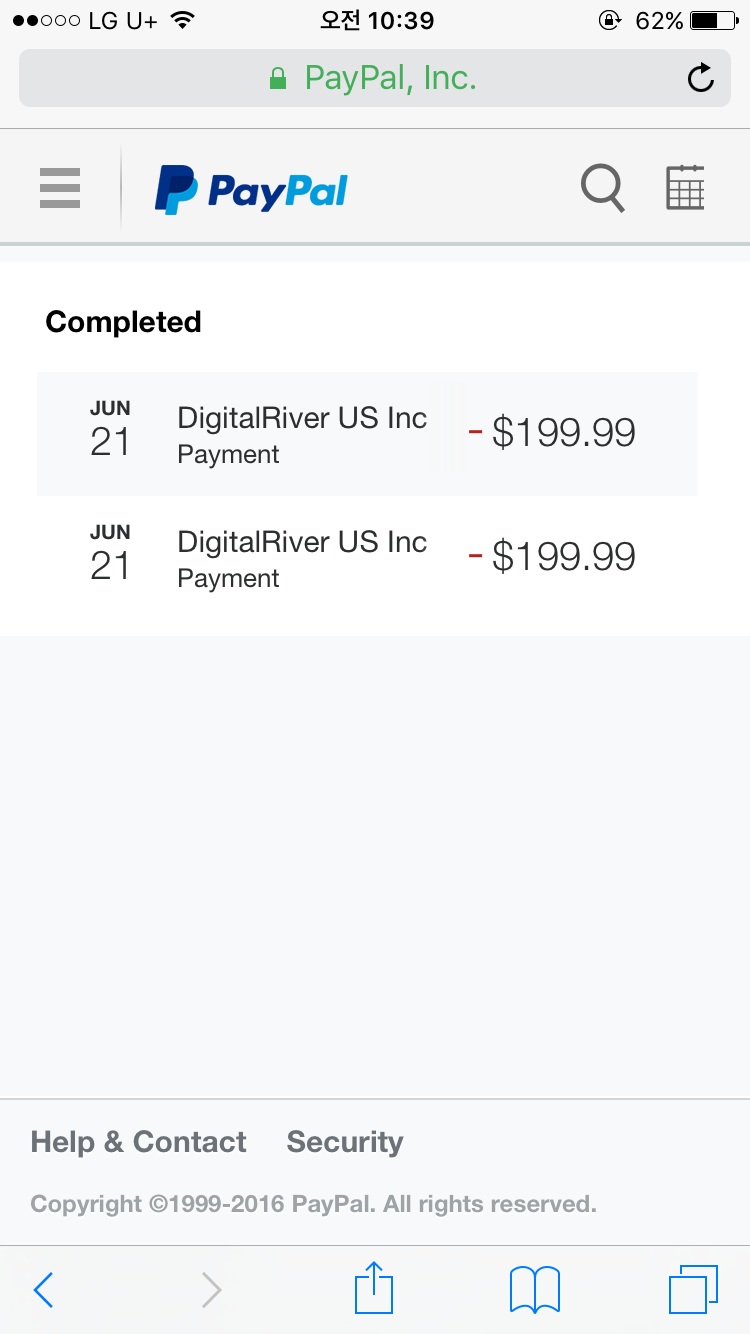Tap Safari's Share icon
750x1334 pixels.
pyautogui.click(x=374, y=1288)
